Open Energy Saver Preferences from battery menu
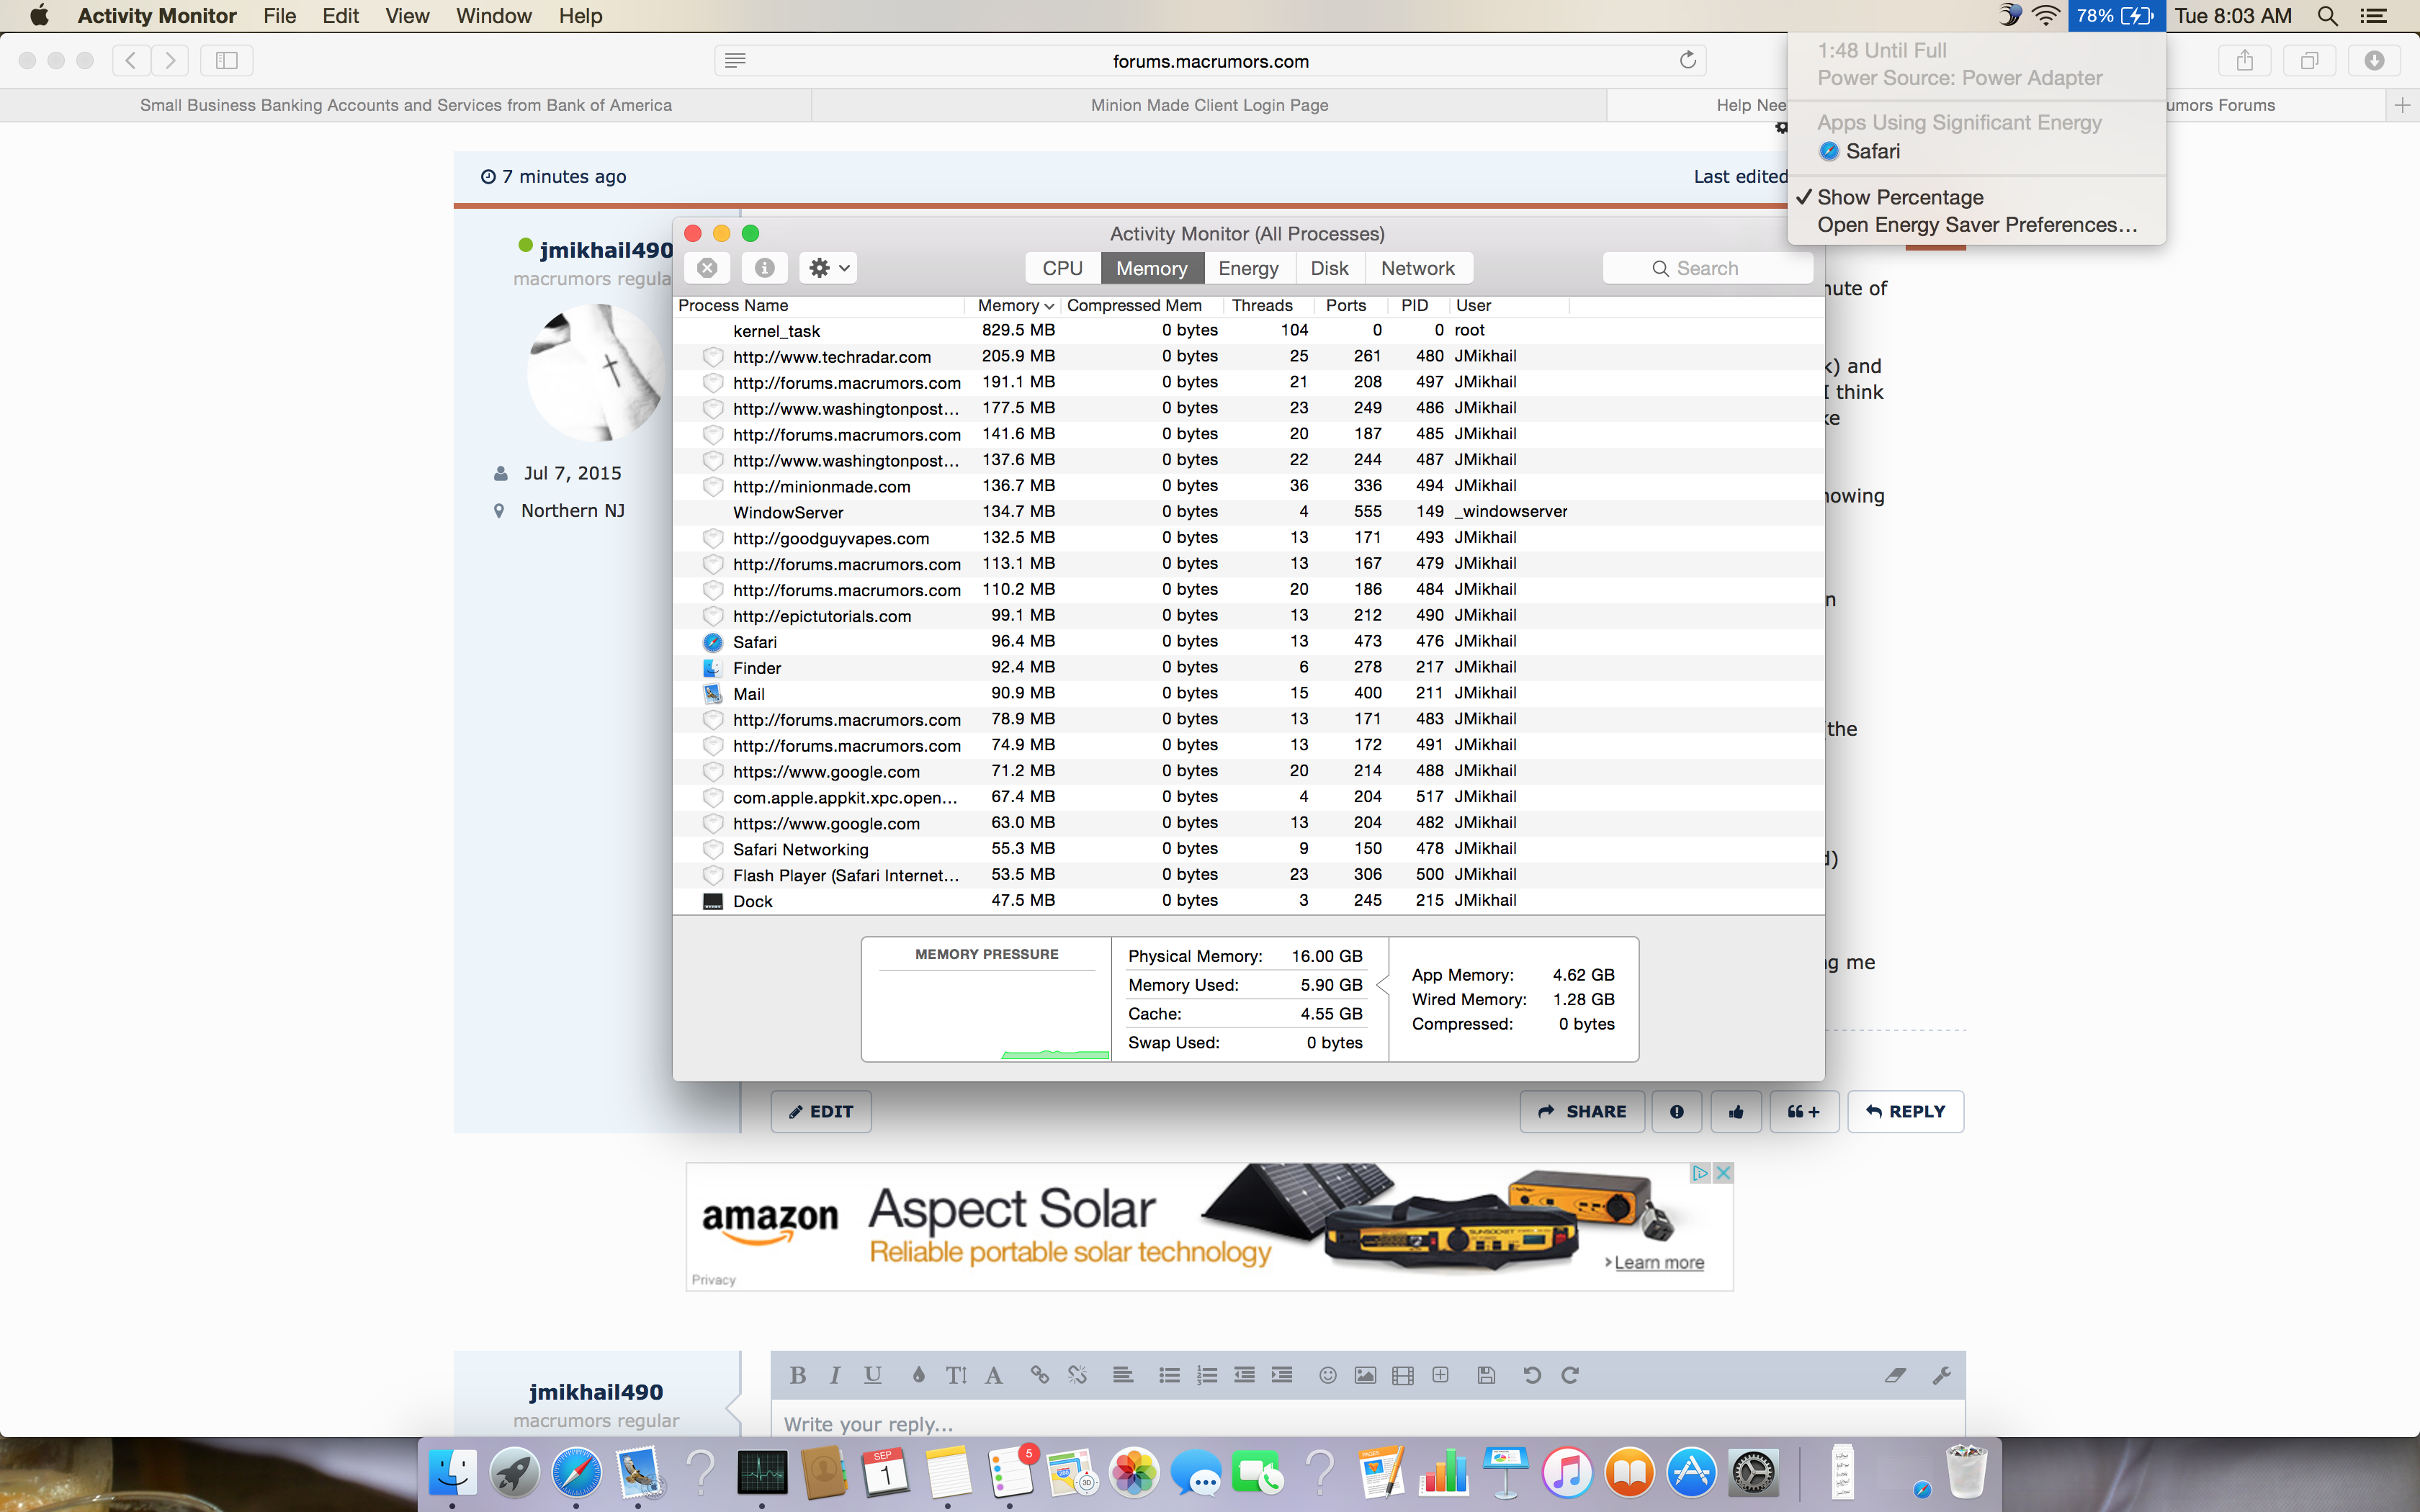This screenshot has width=2420, height=1512. click(x=1977, y=225)
